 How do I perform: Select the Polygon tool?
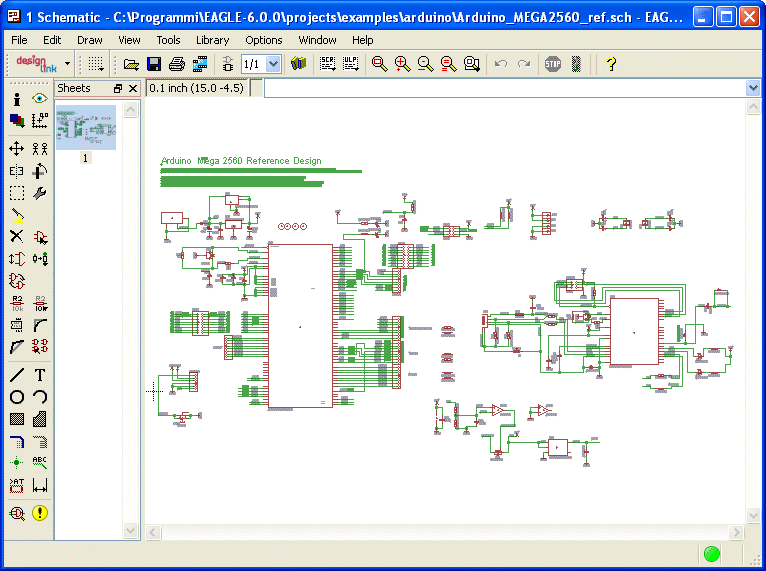tap(40, 419)
